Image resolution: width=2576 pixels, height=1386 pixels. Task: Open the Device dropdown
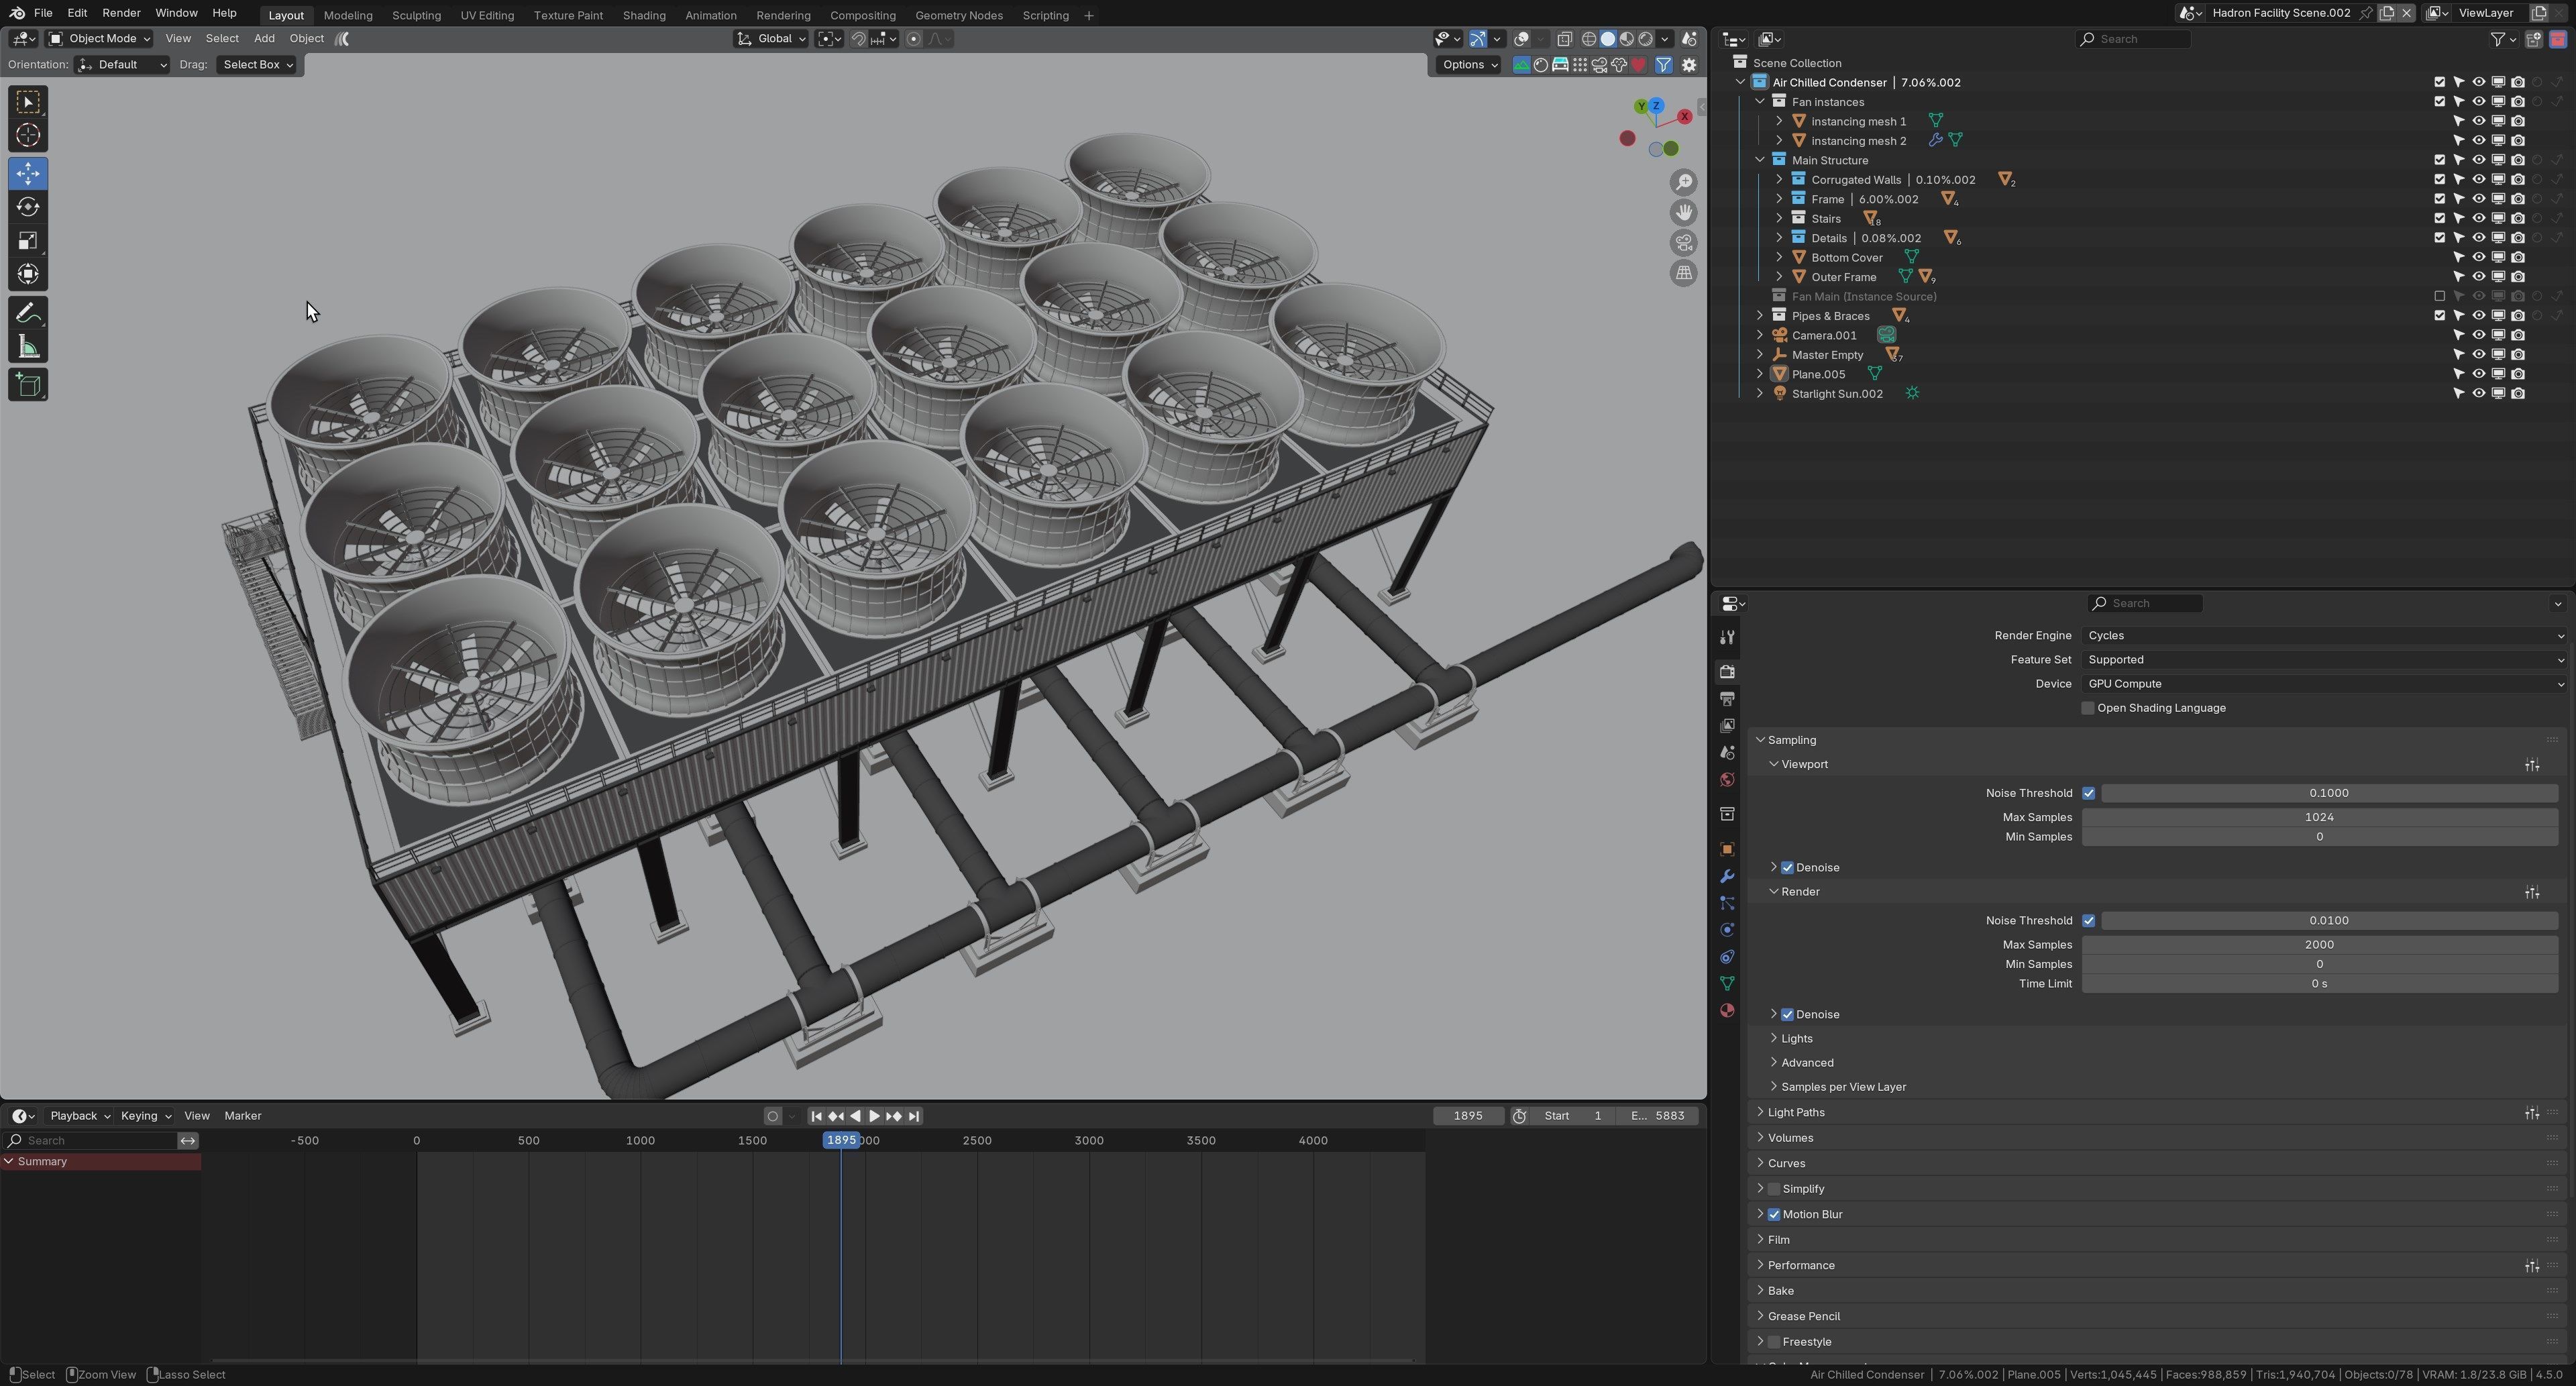pos(2324,684)
